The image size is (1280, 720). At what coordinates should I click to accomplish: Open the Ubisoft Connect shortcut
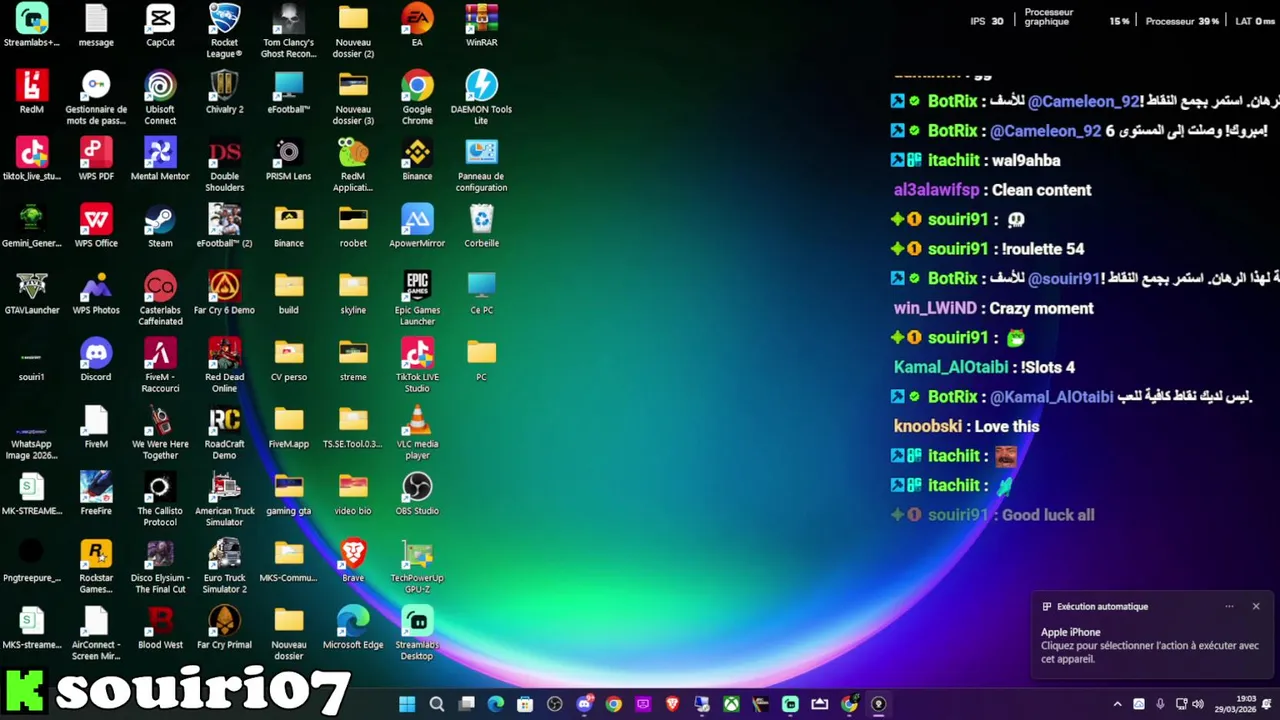[160, 97]
